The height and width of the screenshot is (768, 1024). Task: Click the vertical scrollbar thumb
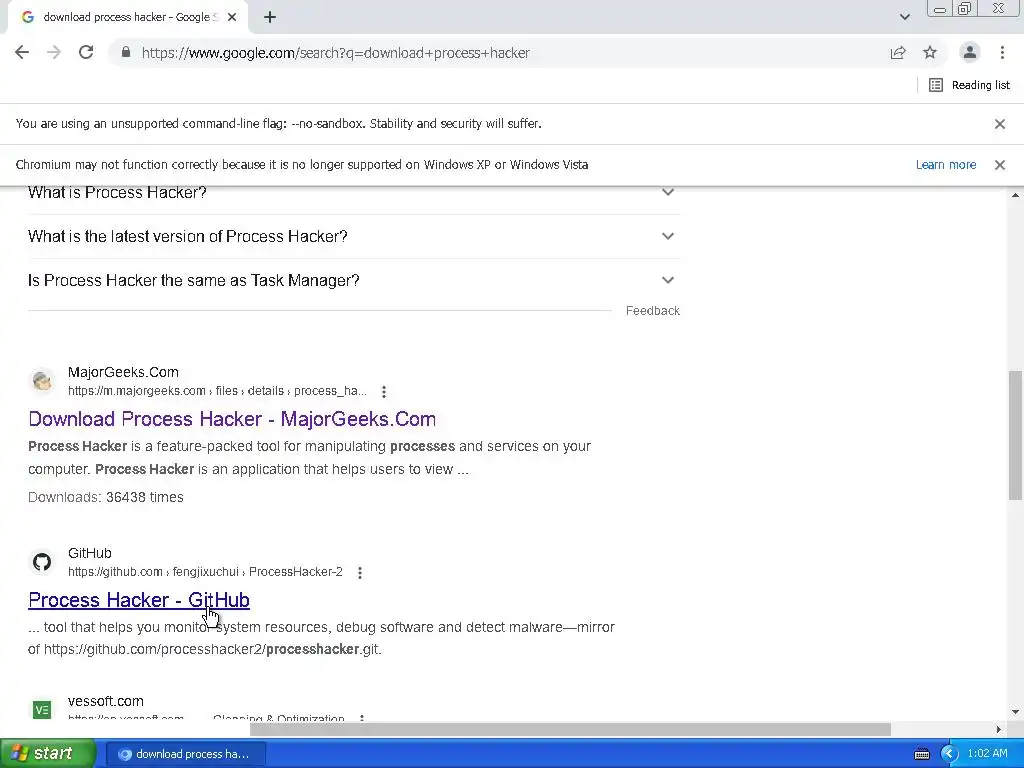[x=1016, y=436]
